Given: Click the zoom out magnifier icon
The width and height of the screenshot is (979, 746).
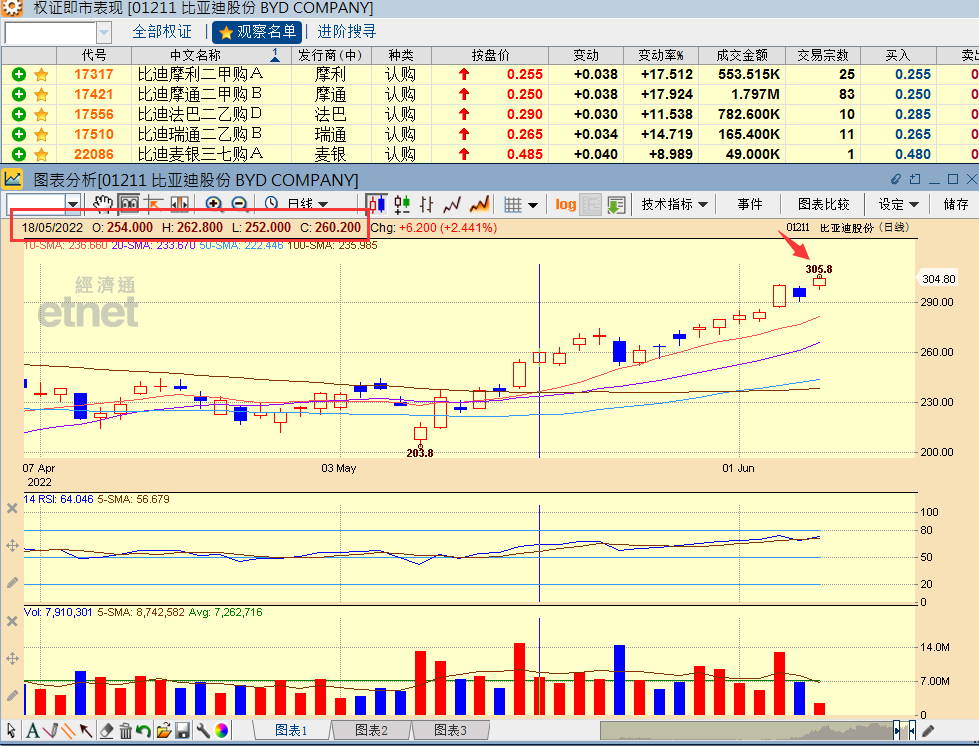Looking at the screenshot, I should (240, 204).
